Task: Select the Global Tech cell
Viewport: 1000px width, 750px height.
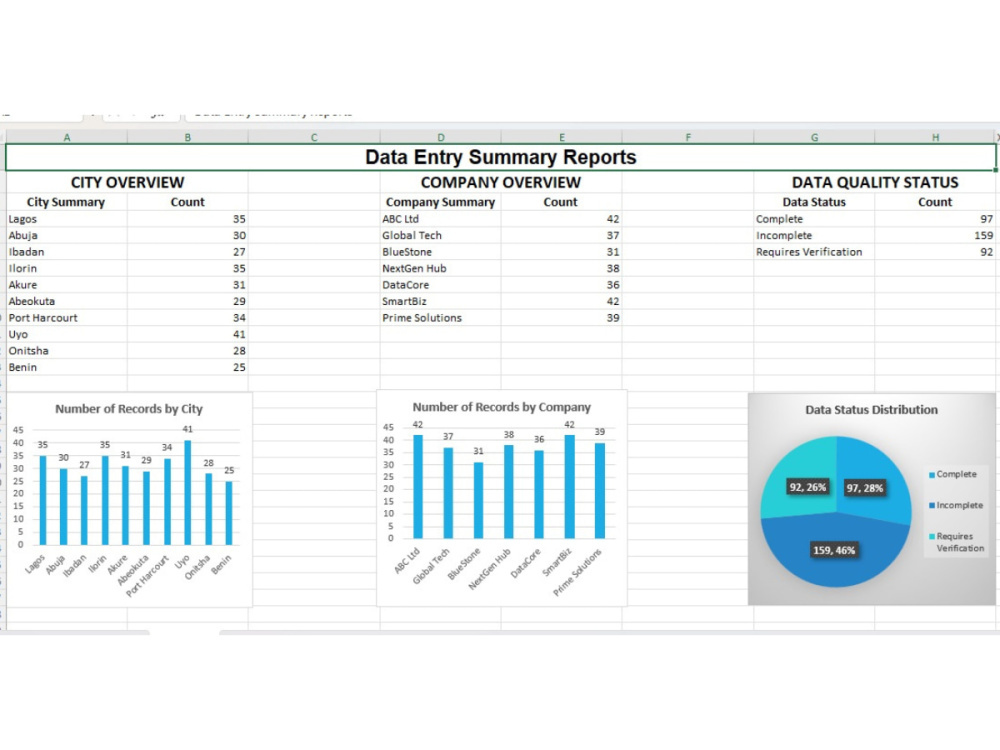Action: [440, 235]
